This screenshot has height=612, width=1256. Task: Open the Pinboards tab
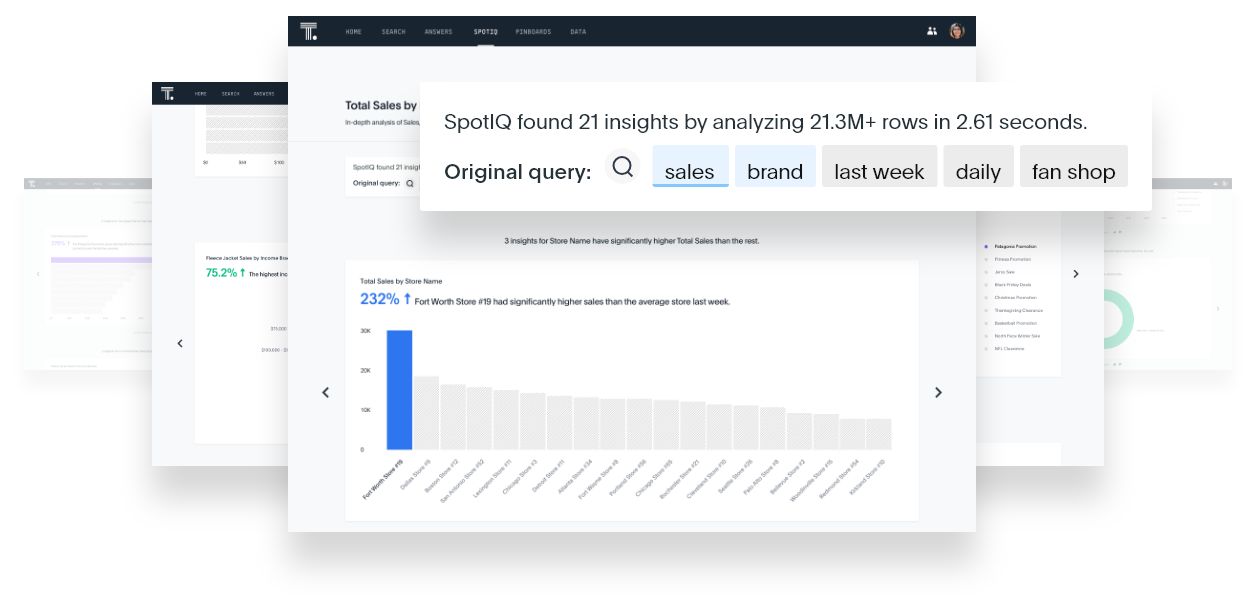click(533, 32)
